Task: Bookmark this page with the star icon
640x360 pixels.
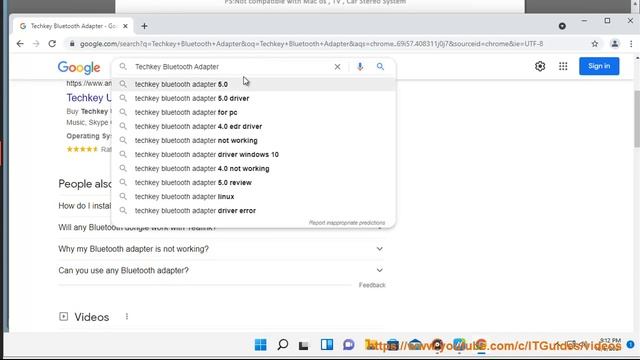Action: 595,44
